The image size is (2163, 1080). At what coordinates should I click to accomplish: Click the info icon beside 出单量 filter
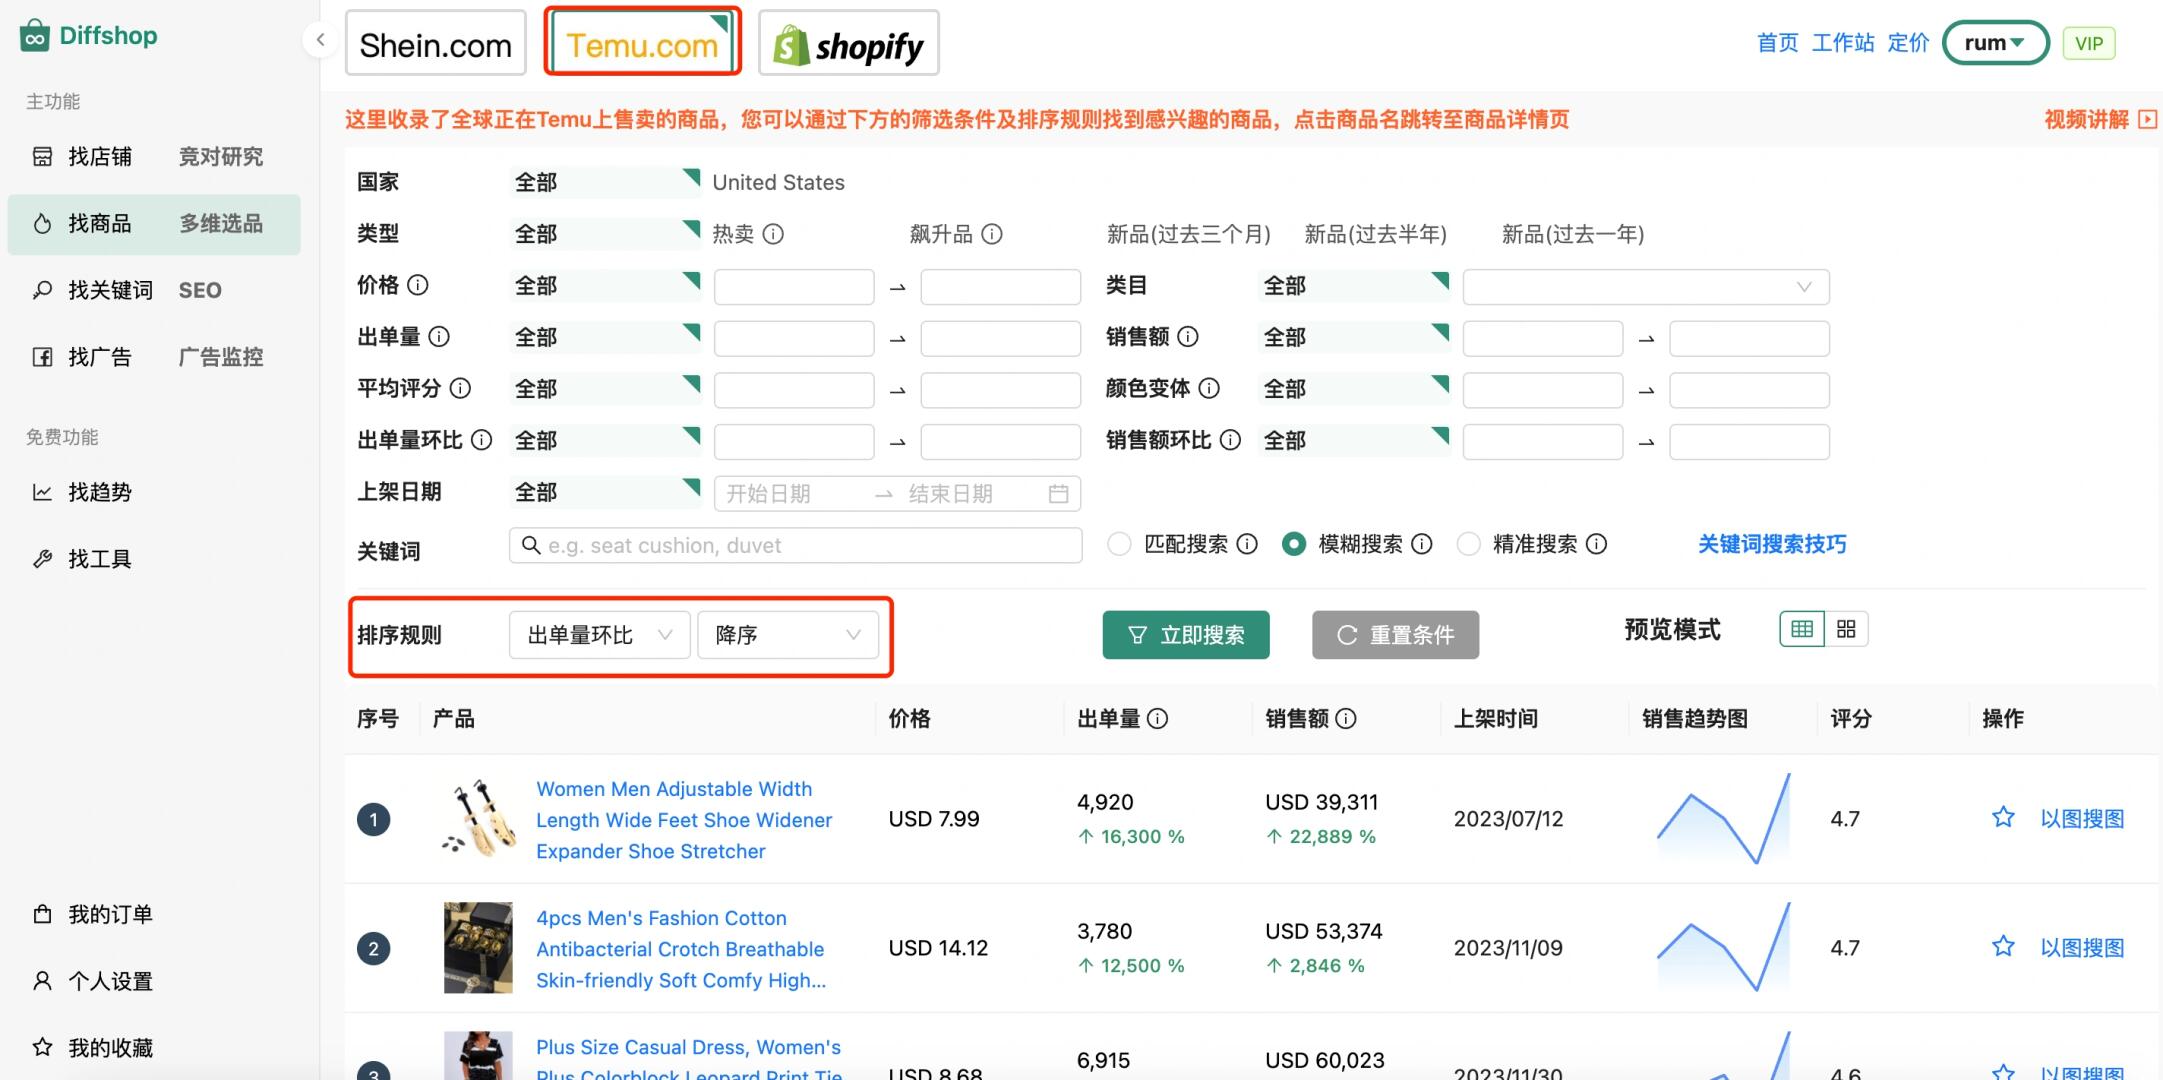click(439, 337)
